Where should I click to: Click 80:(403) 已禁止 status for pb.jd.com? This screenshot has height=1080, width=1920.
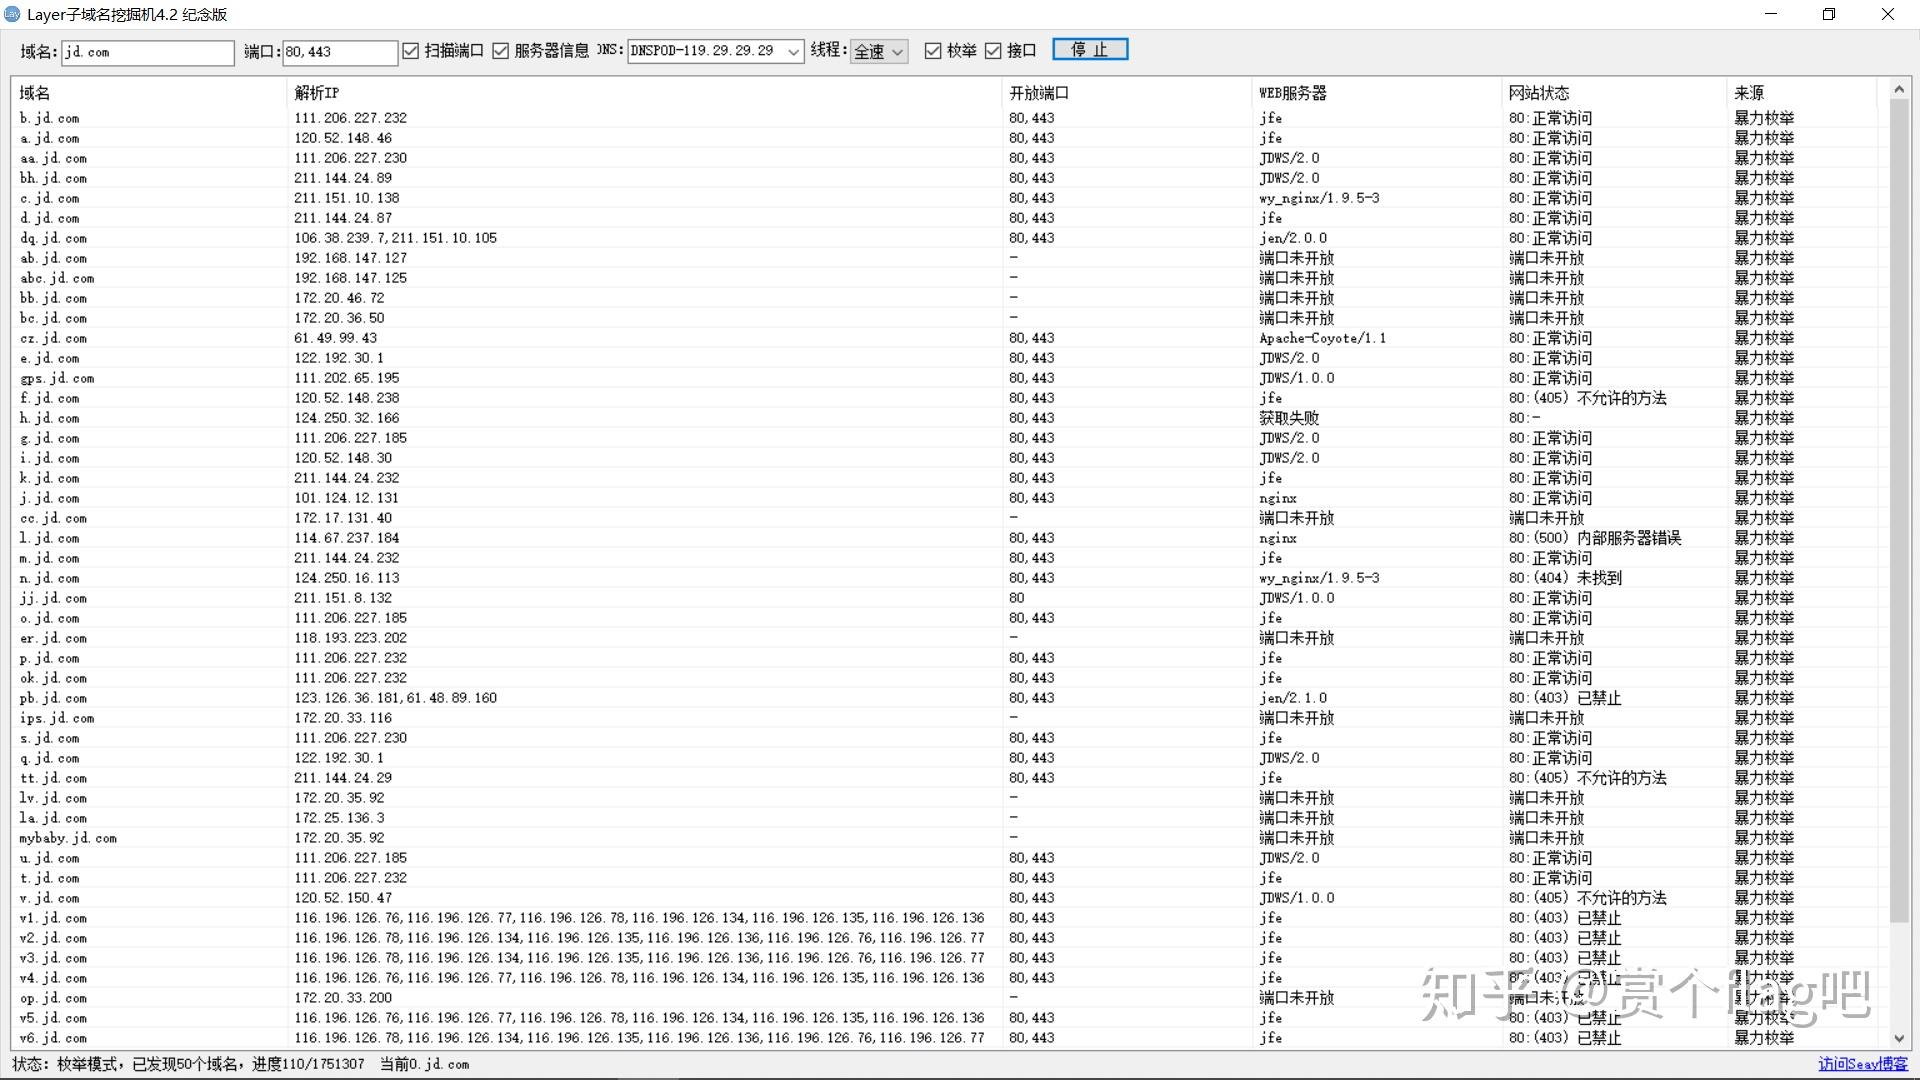click(x=1565, y=698)
